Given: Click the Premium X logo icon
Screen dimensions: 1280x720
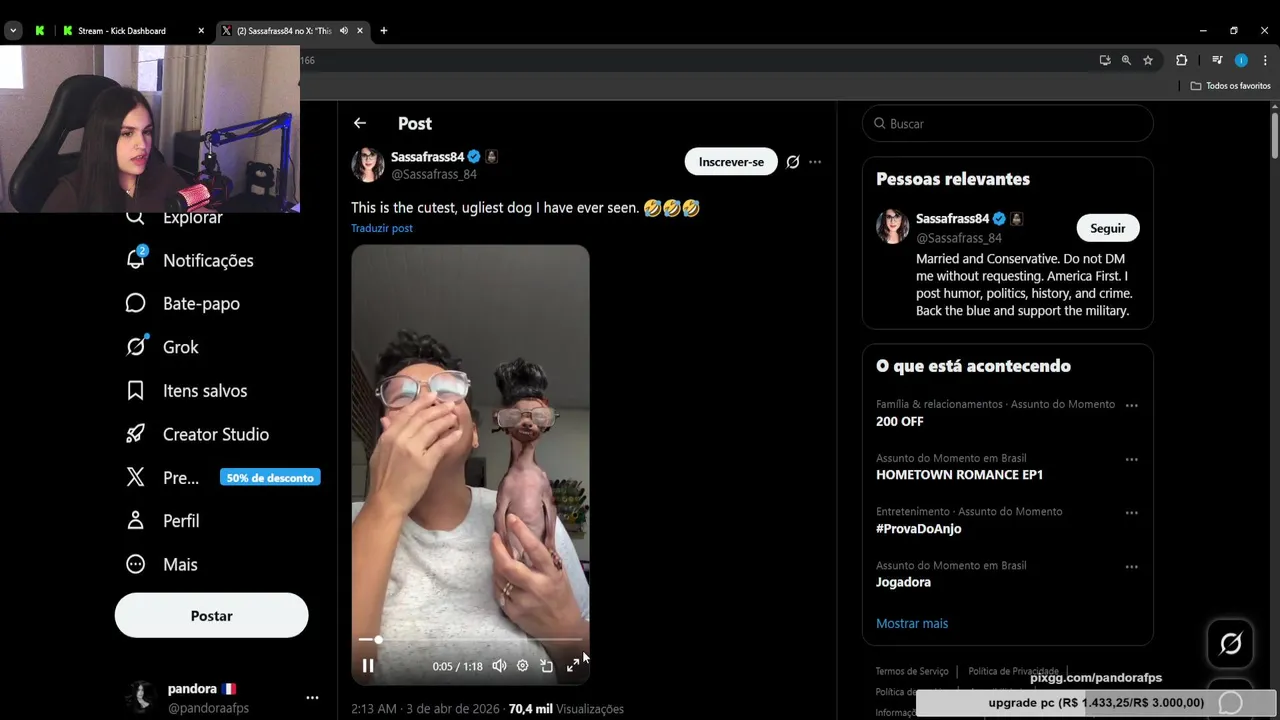Looking at the screenshot, I should 136,477.
